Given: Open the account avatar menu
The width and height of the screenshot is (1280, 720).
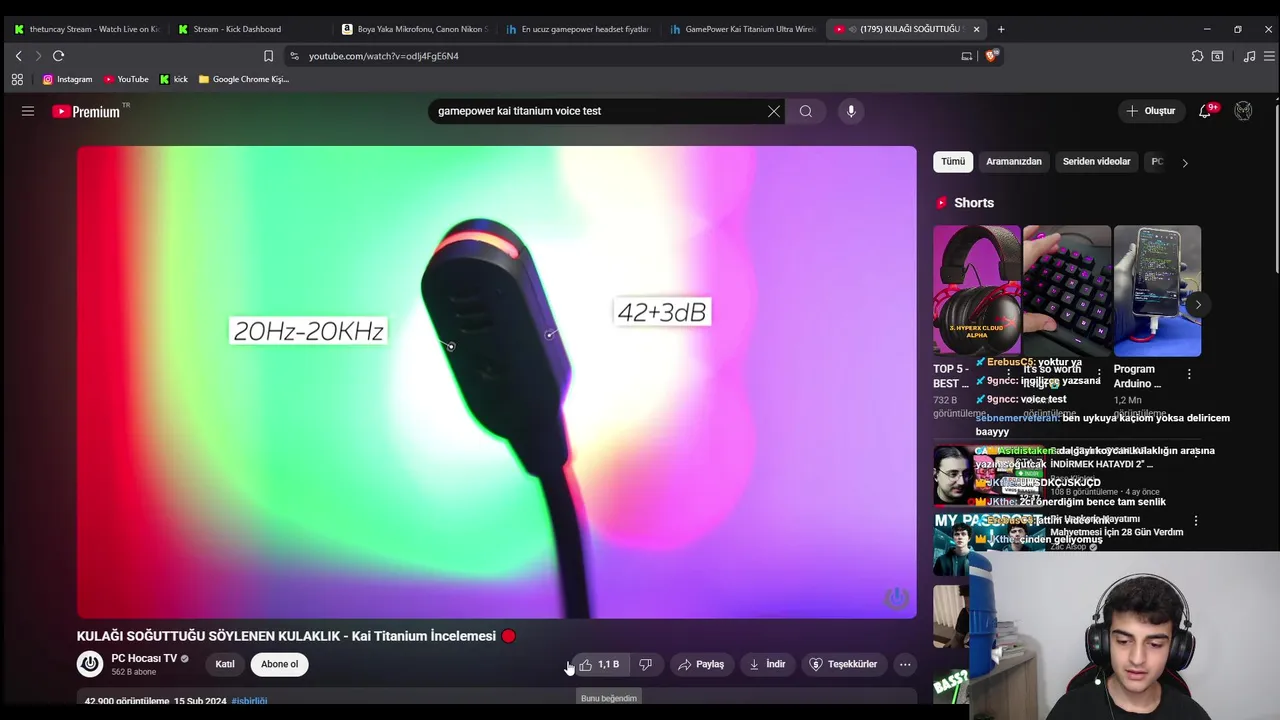Looking at the screenshot, I should click(x=1243, y=111).
